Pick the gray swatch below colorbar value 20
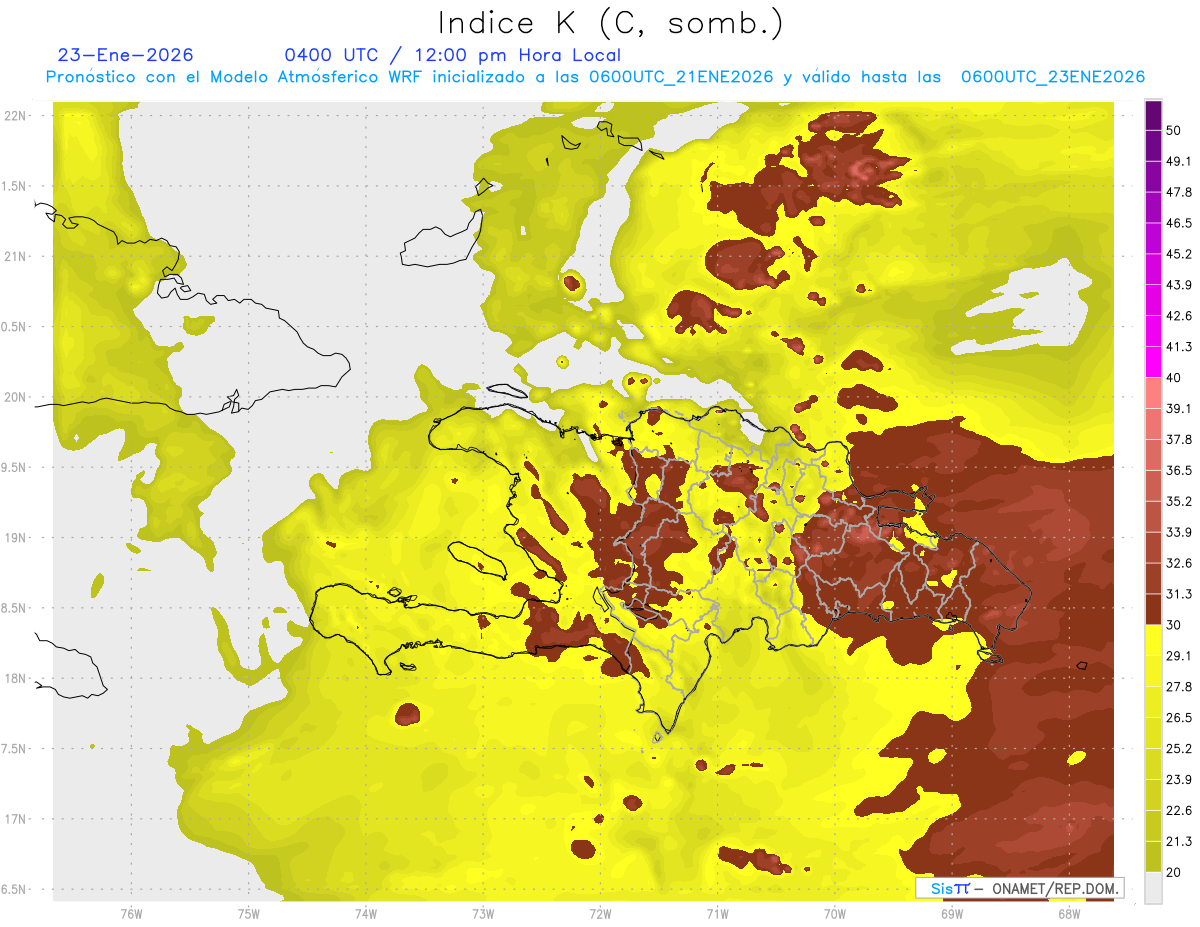 click(1153, 888)
